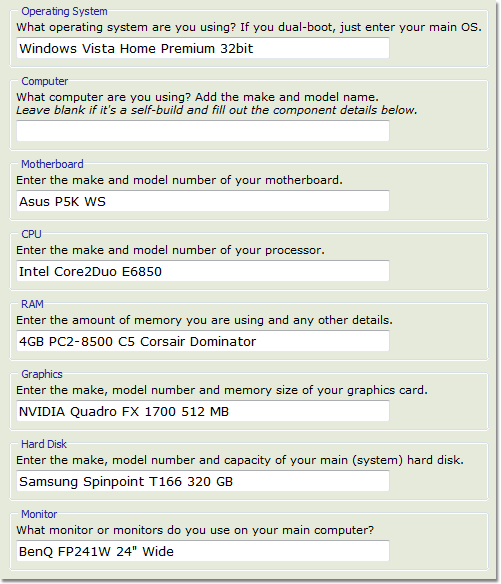Click the Operating System input field
This screenshot has width=501, height=584.
pos(203,48)
